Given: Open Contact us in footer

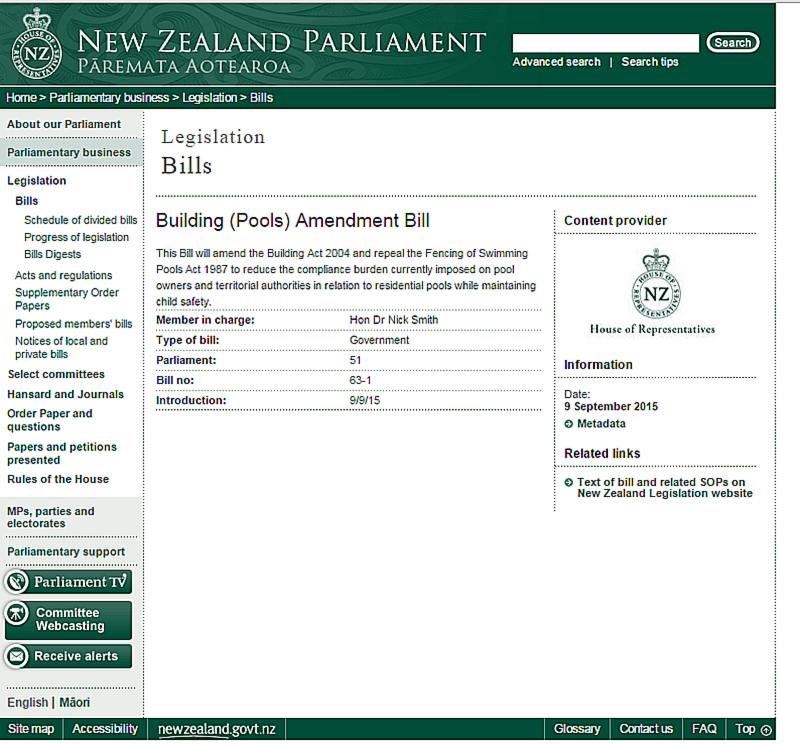Looking at the screenshot, I should pyautogui.click(x=646, y=729).
